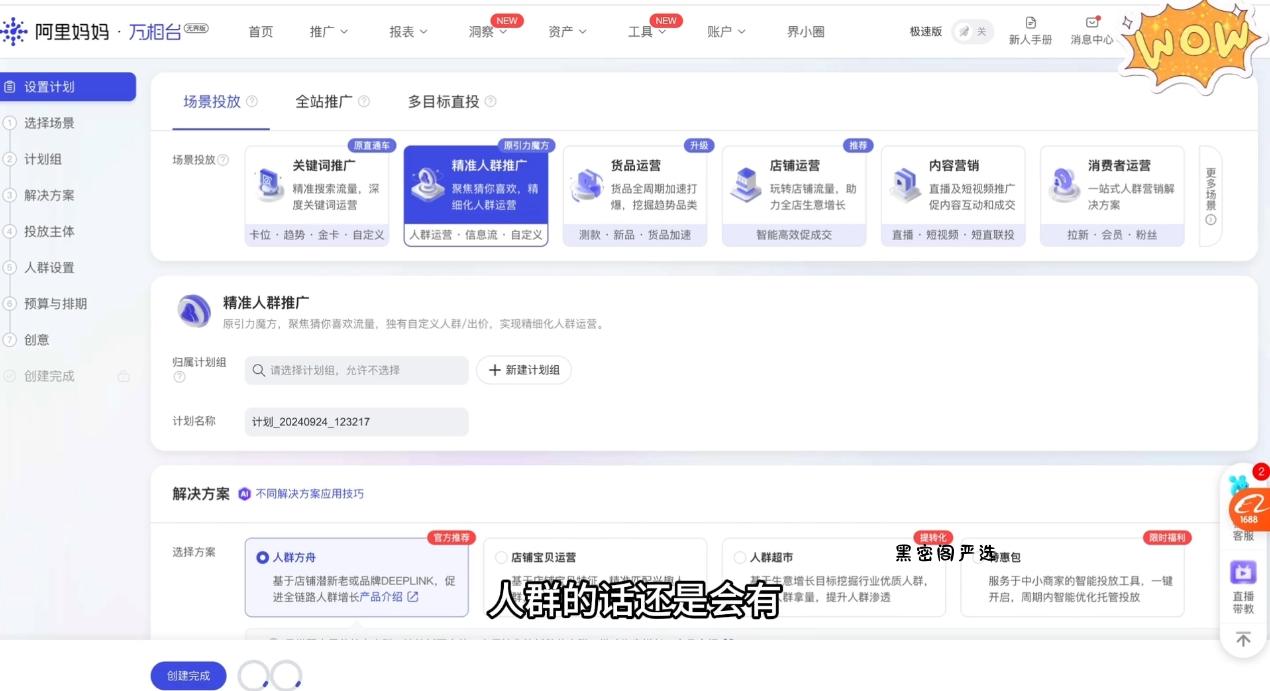Open the 新人手册 guide icon
The height and width of the screenshot is (691, 1270).
(1030, 23)
